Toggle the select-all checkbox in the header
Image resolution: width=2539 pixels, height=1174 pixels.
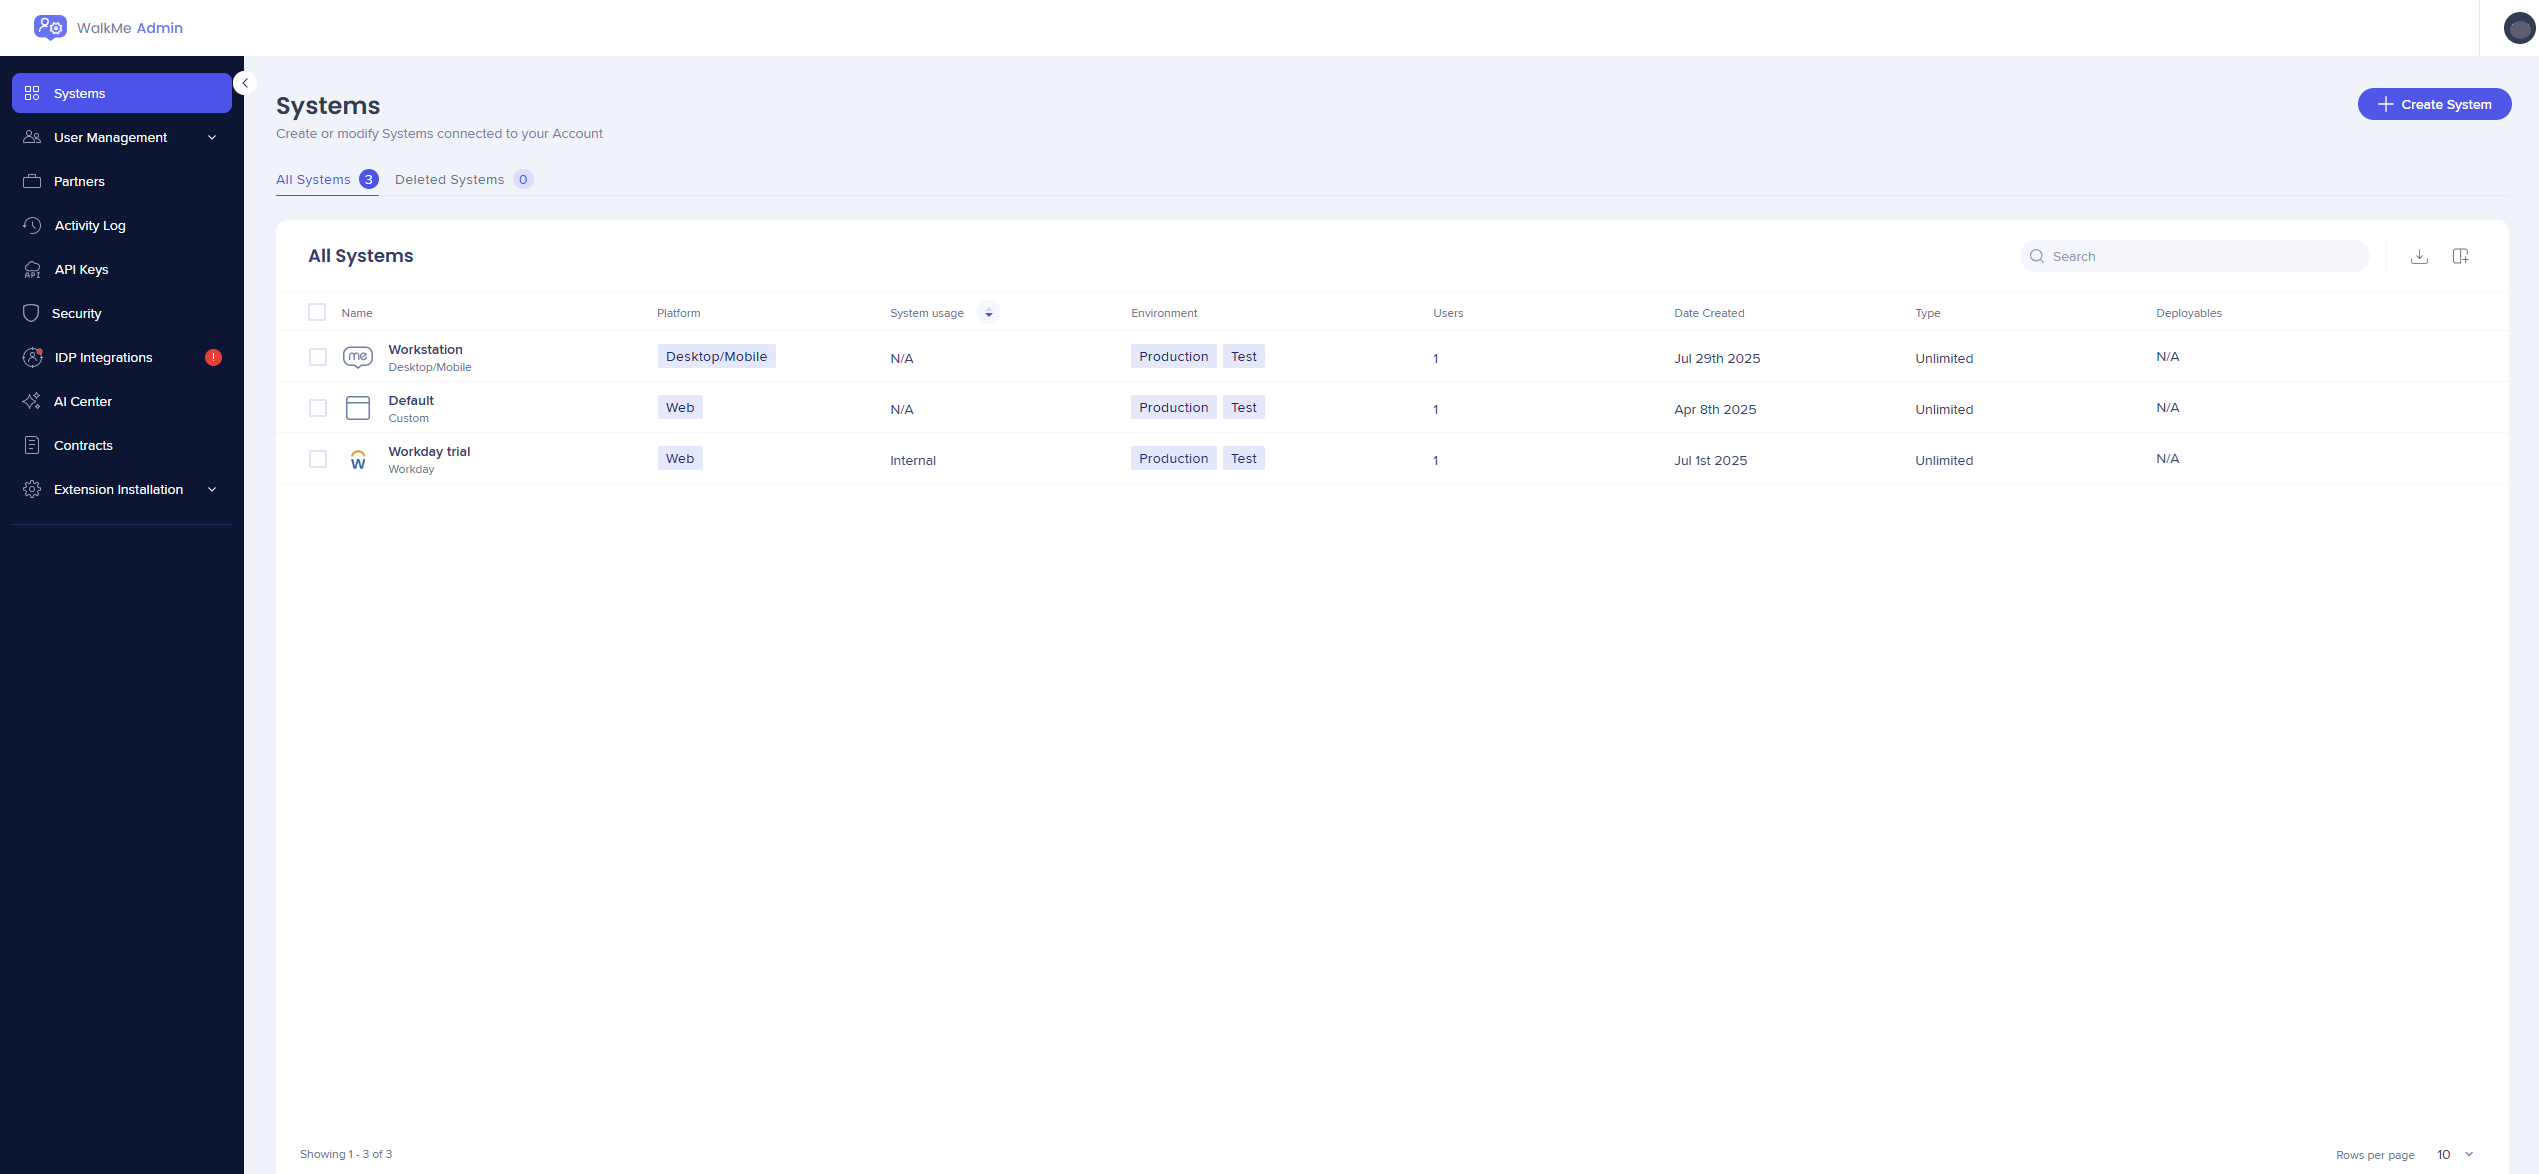pyautogui.click(x=317, y=313)
